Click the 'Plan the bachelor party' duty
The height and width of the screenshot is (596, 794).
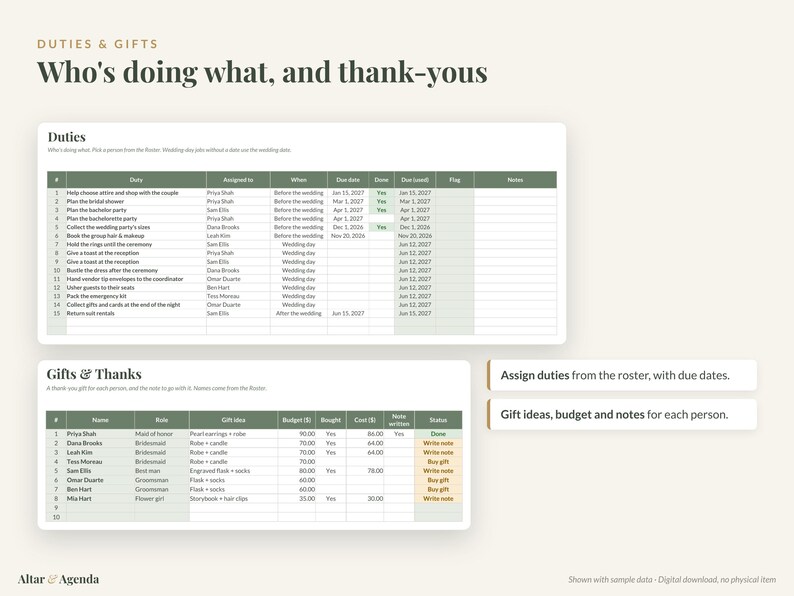coord(97,210)
